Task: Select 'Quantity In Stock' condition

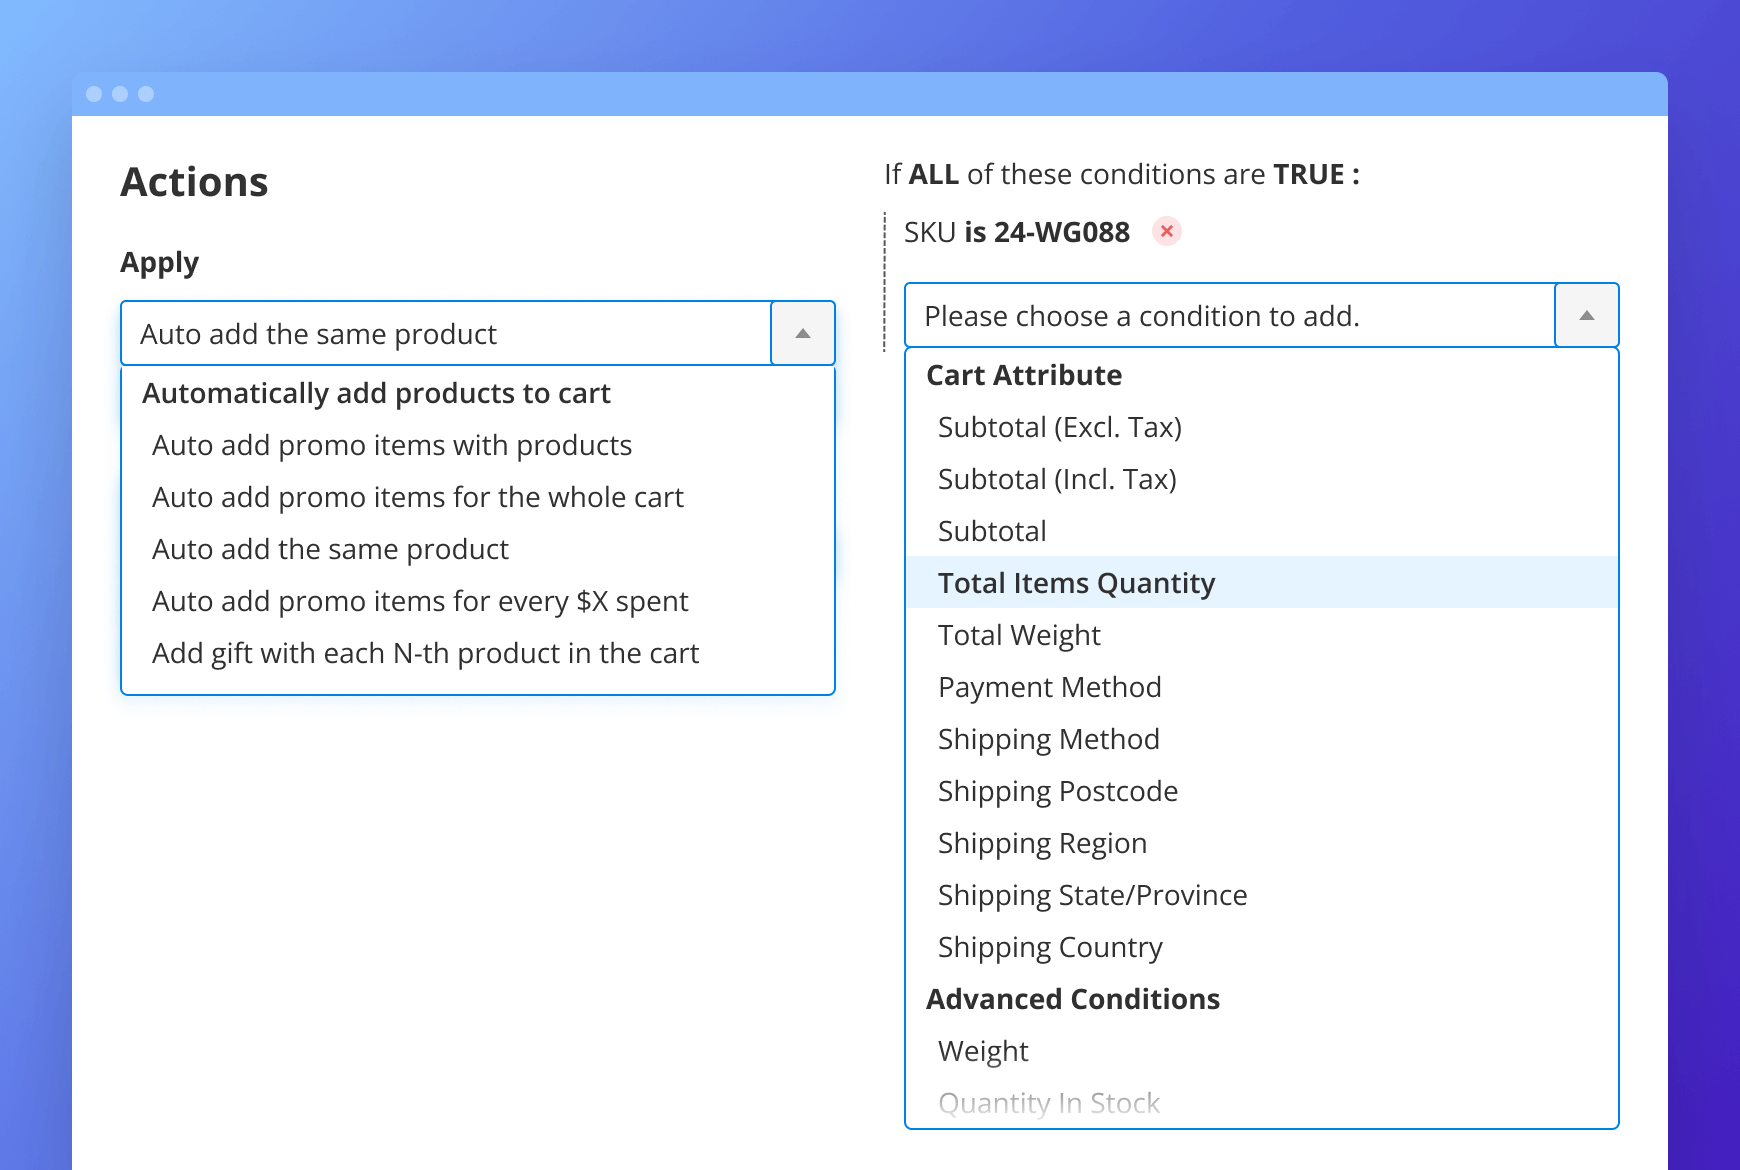Action: [x=1048, y=1103]
